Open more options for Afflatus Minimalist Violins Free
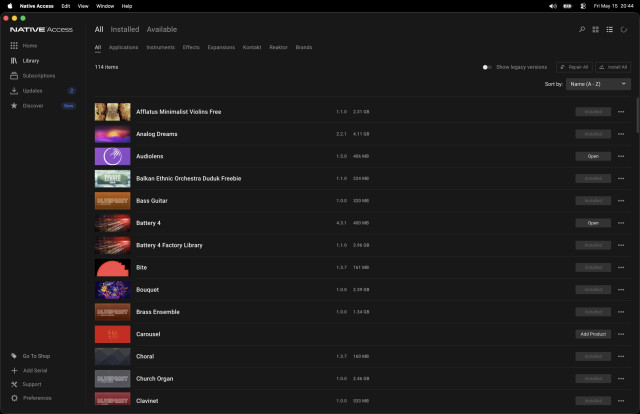The height and width of the screenshot is (414, 640). [x=621, y=112]
